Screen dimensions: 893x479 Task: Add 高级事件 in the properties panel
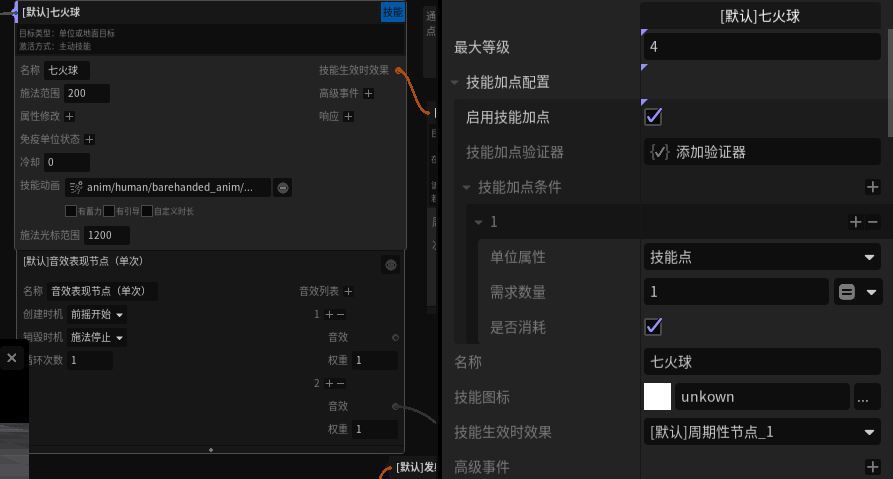click(872, 467)
